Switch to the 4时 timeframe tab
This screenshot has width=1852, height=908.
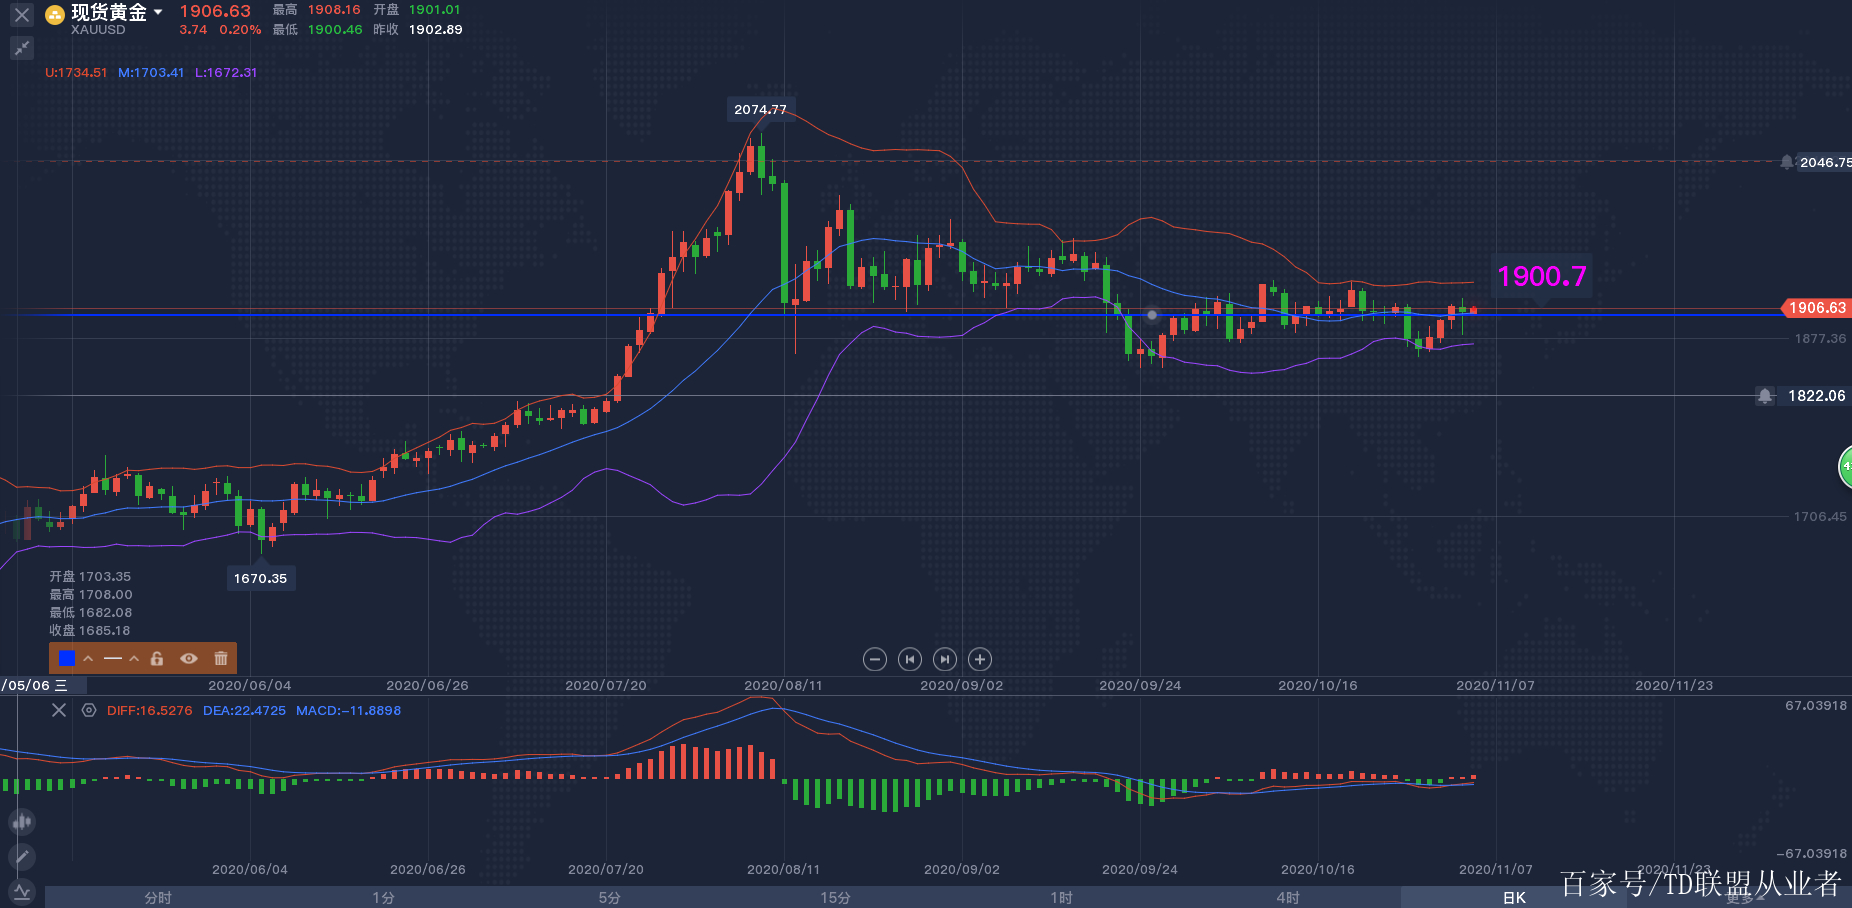[x=1288, y=897]
